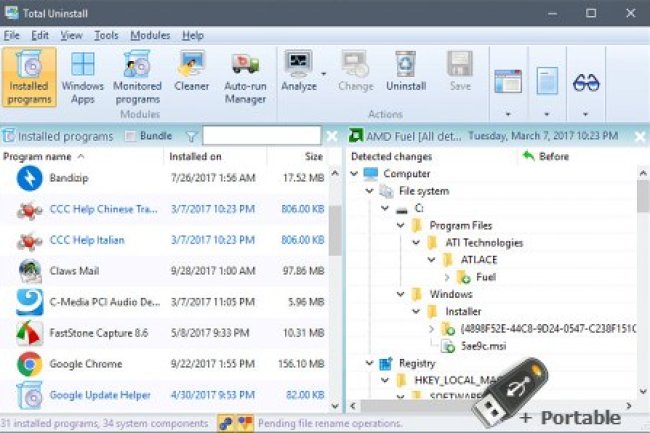The image size is (650, 433).
Task: Open the Windows Apps module
Action: tap(82, 76)
